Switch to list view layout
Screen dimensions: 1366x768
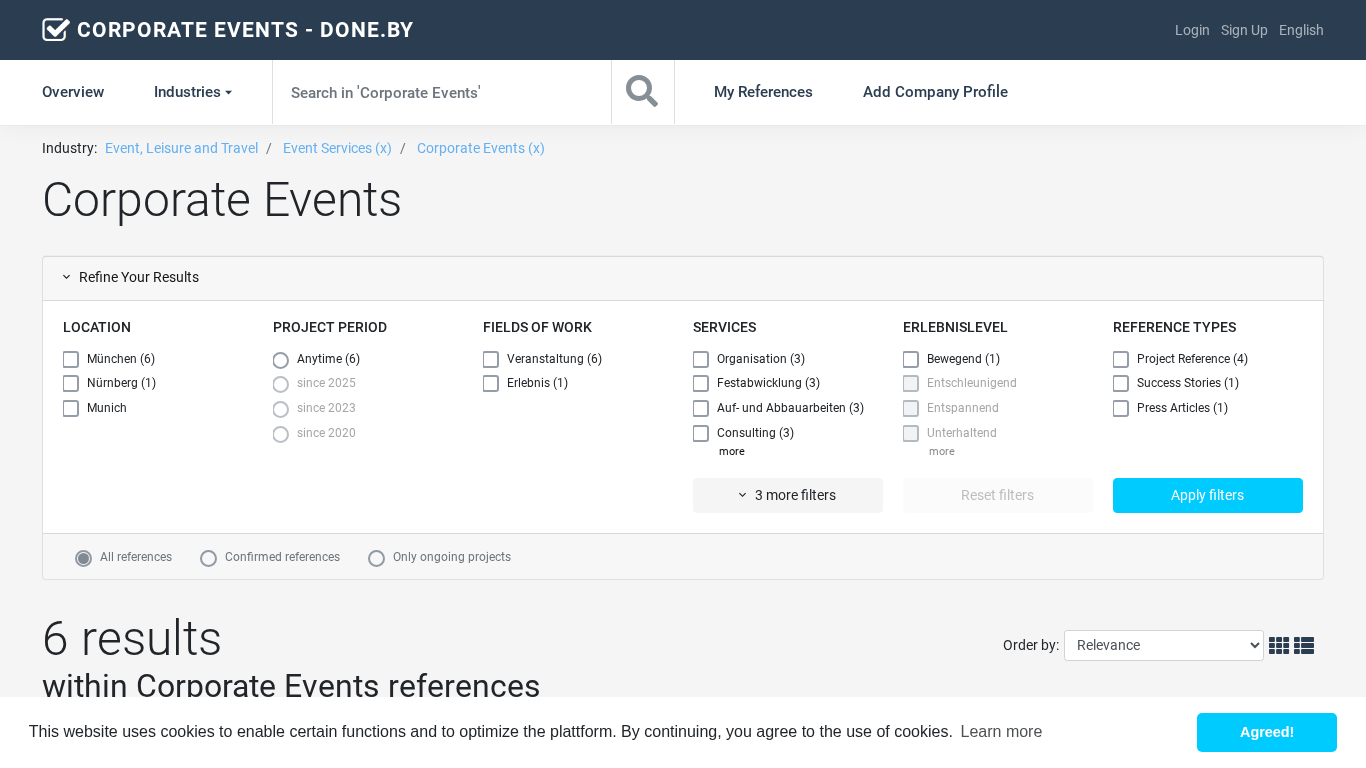coord(1303,646)
